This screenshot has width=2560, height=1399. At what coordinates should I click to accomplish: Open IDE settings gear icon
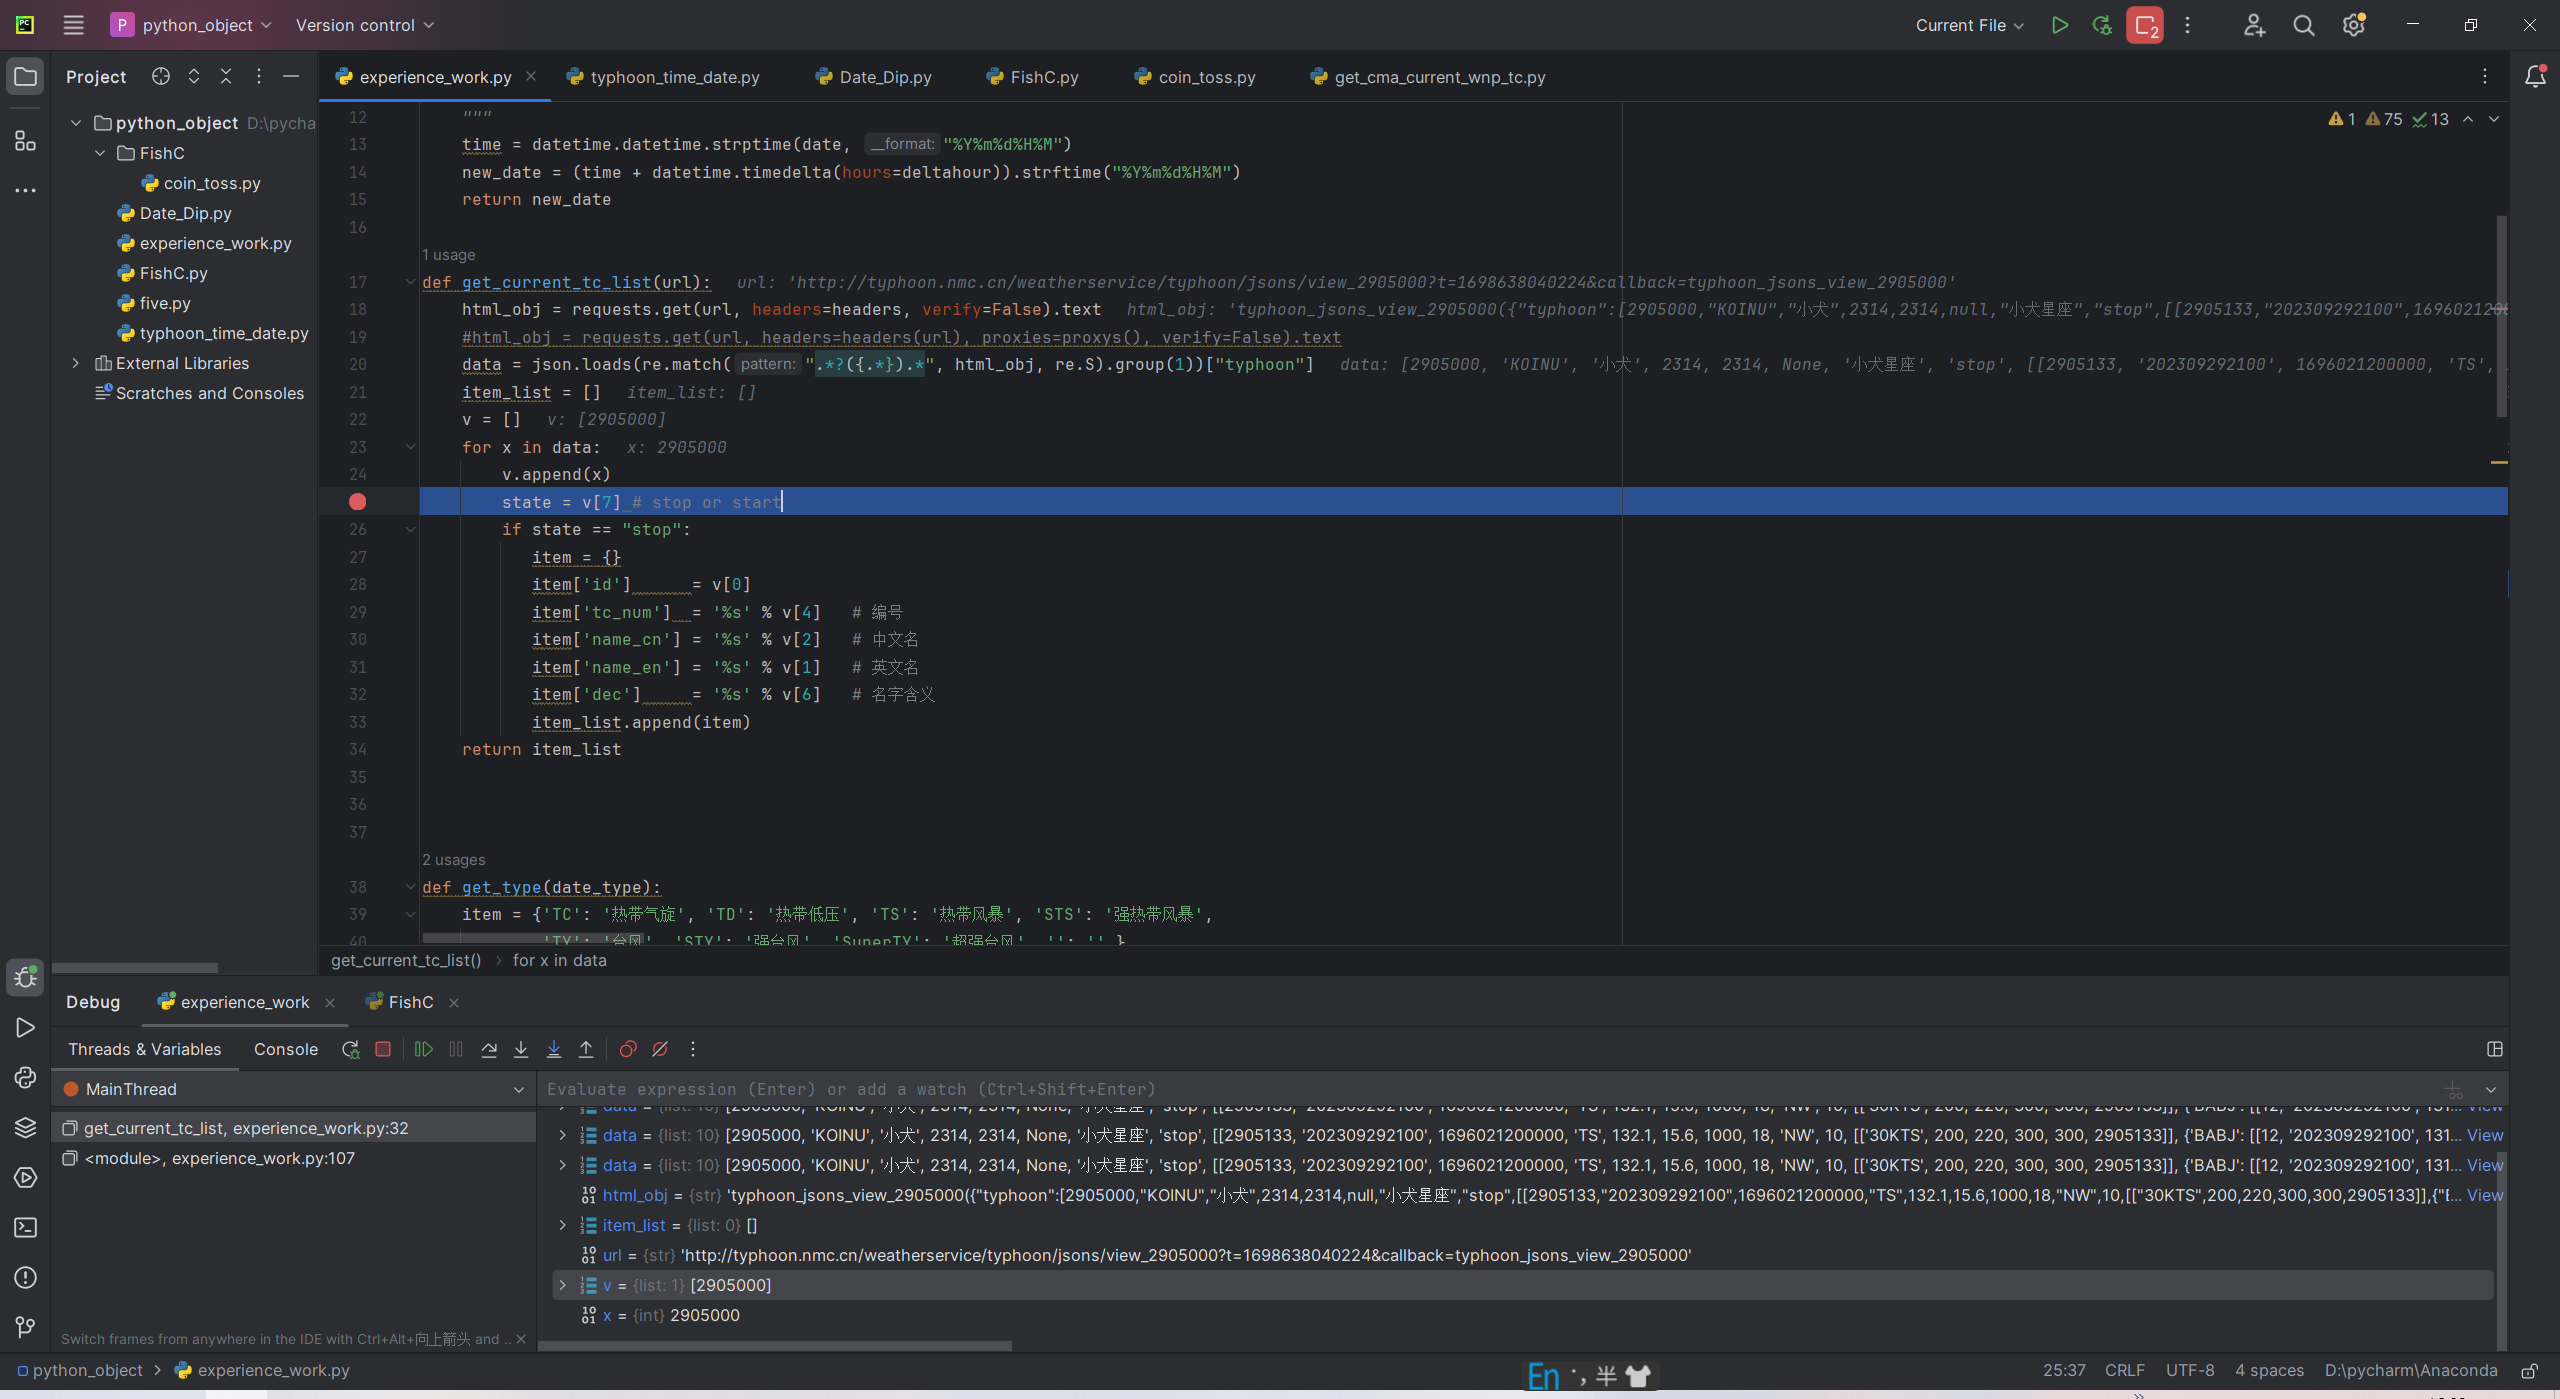click(x=2354, y=25)
